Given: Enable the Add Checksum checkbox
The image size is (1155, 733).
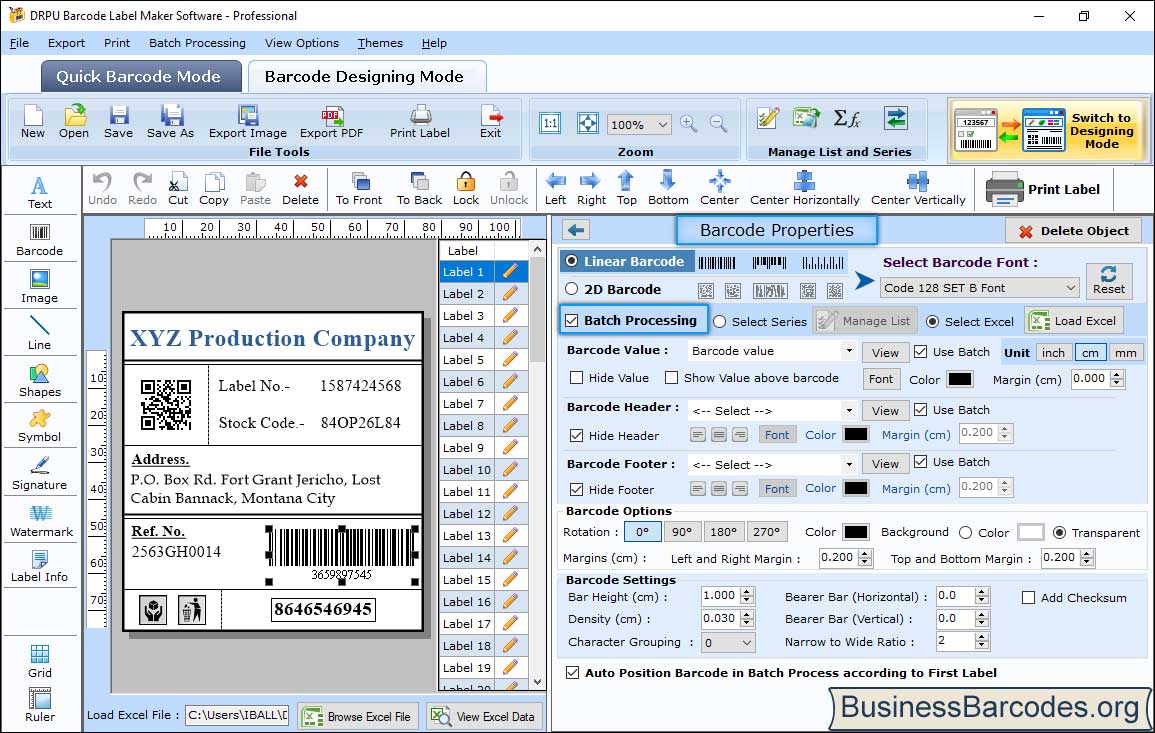Looking at the screenshot, I should [x=1028, y=597].
